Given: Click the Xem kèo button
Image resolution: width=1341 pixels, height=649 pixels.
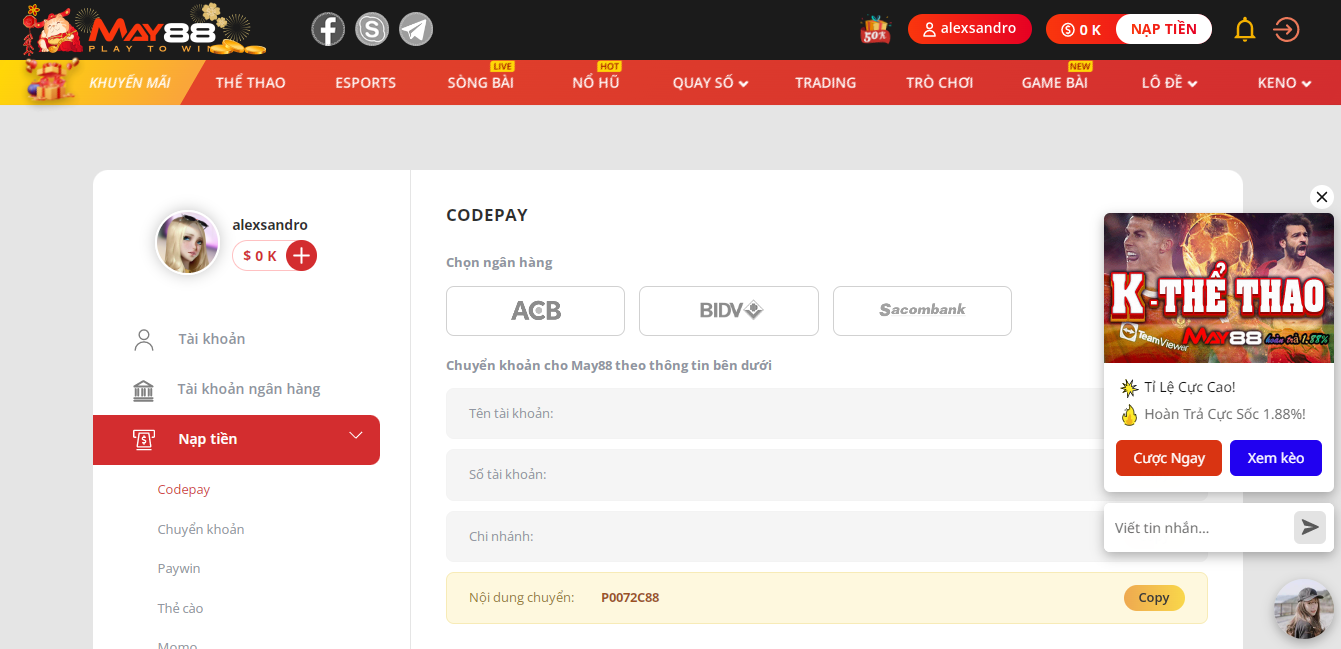Looking at the screenshot, I should click(1276, 458).
